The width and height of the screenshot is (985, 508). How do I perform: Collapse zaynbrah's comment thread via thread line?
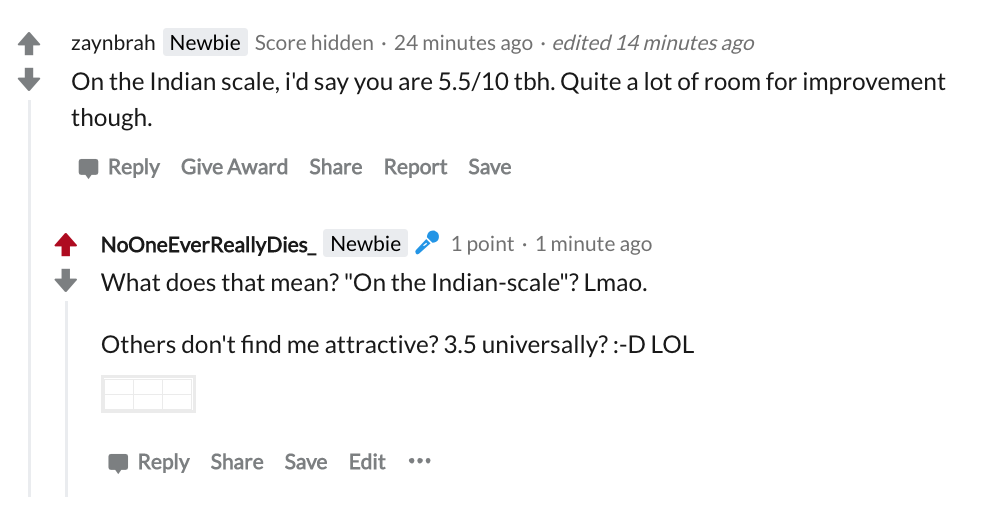click(30, 300)
